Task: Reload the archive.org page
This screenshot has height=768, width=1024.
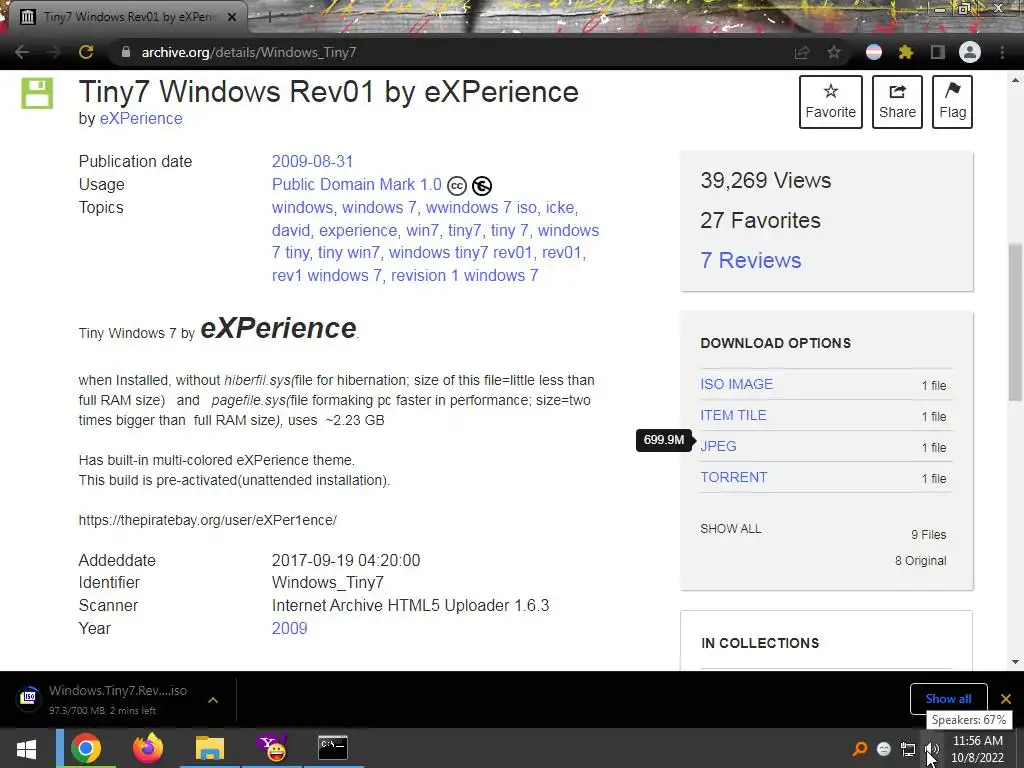Action: 86,52
